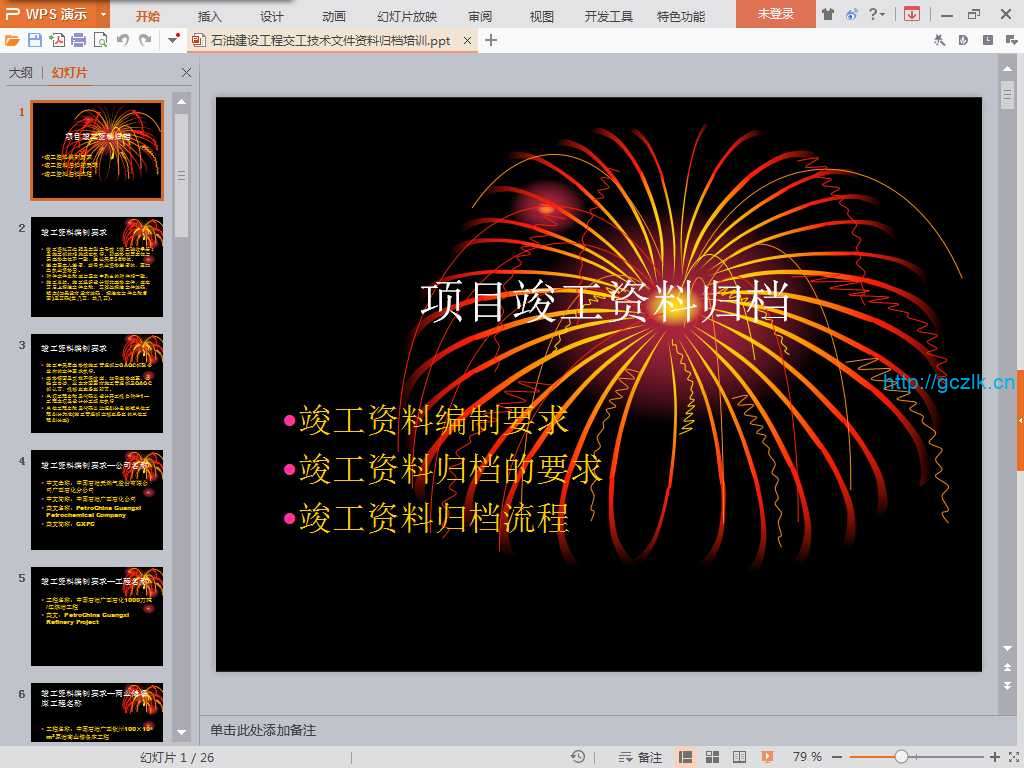Click the Open folder icon in quick toolbar

click(12, 40)
